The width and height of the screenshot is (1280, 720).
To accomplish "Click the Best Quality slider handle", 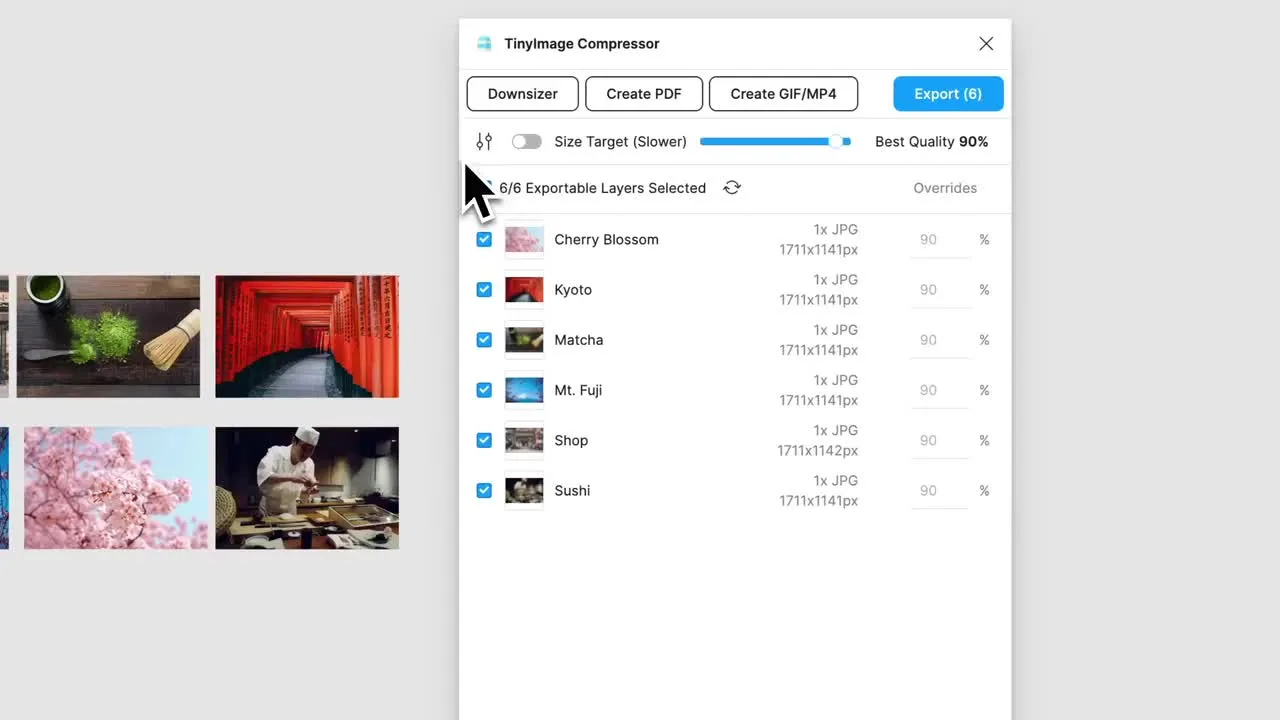I will pyautogui.click(x=836, y=142).
